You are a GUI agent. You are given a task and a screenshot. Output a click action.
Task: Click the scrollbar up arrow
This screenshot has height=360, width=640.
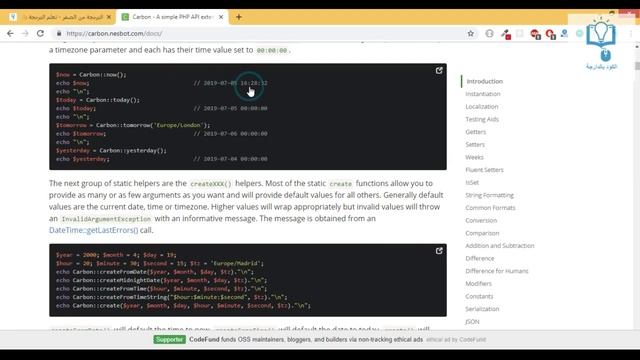pyautogui.click(x=637, y=47)
